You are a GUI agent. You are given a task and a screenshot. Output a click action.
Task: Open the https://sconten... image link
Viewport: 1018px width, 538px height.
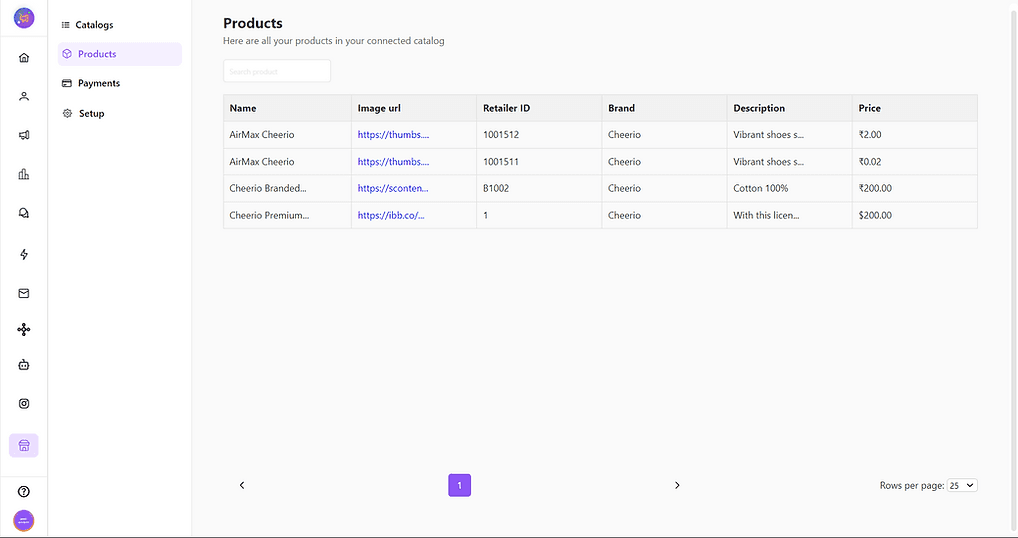click(x=393, y=188)
